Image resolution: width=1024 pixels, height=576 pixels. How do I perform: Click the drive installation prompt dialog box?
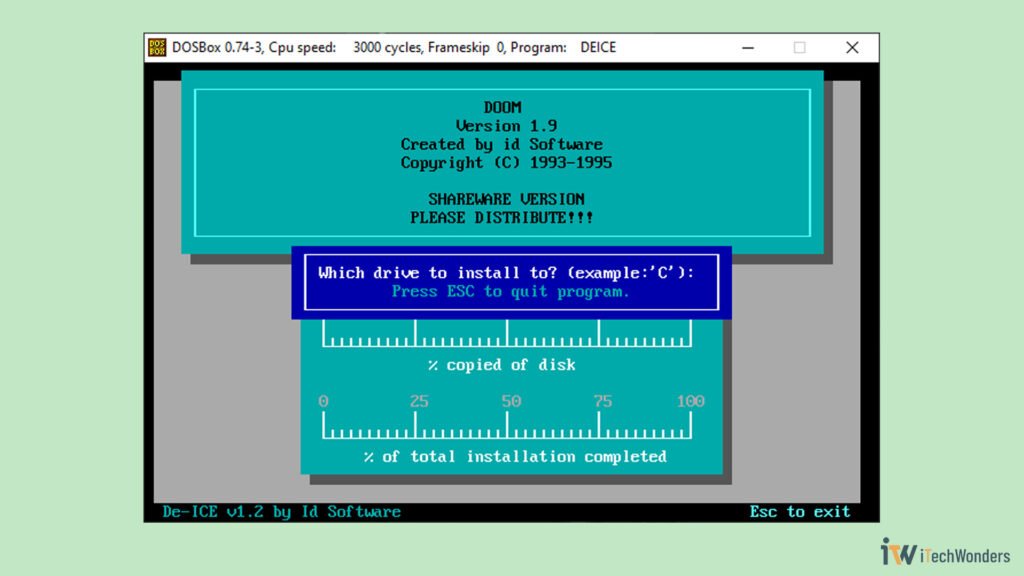coord(511,282)
